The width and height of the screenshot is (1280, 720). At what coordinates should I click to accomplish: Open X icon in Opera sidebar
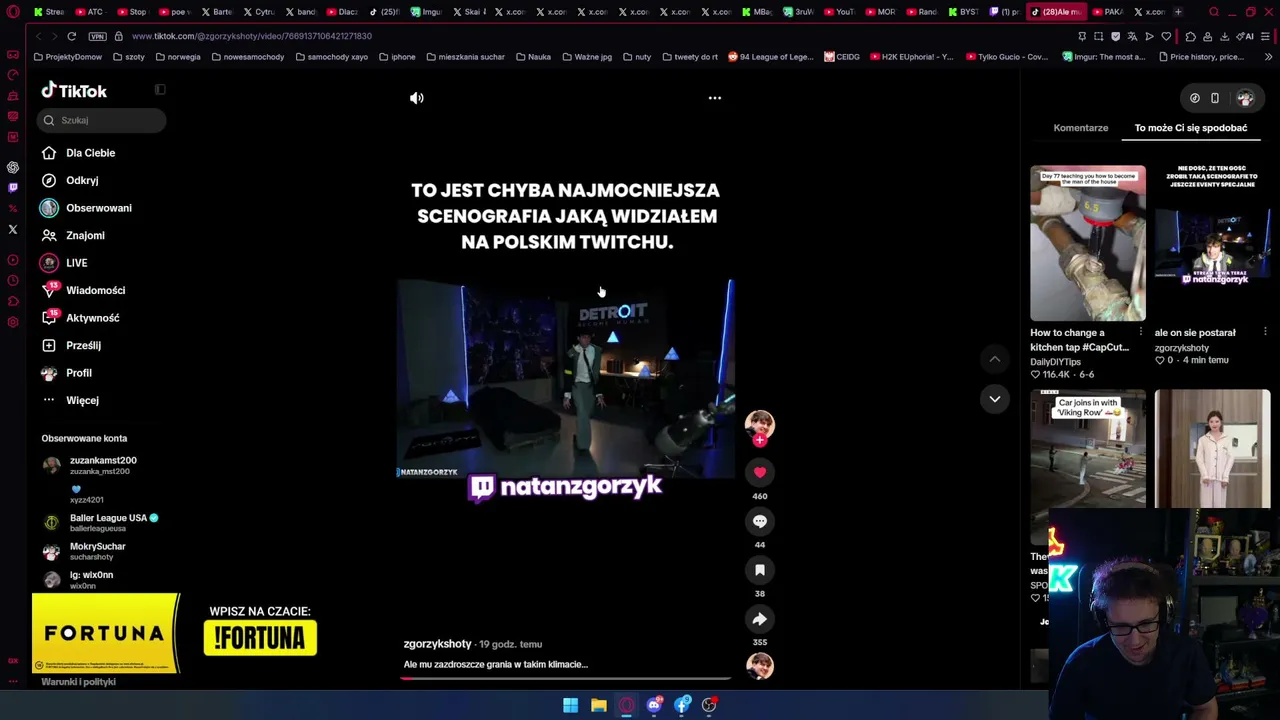click(x=13, y=229)
